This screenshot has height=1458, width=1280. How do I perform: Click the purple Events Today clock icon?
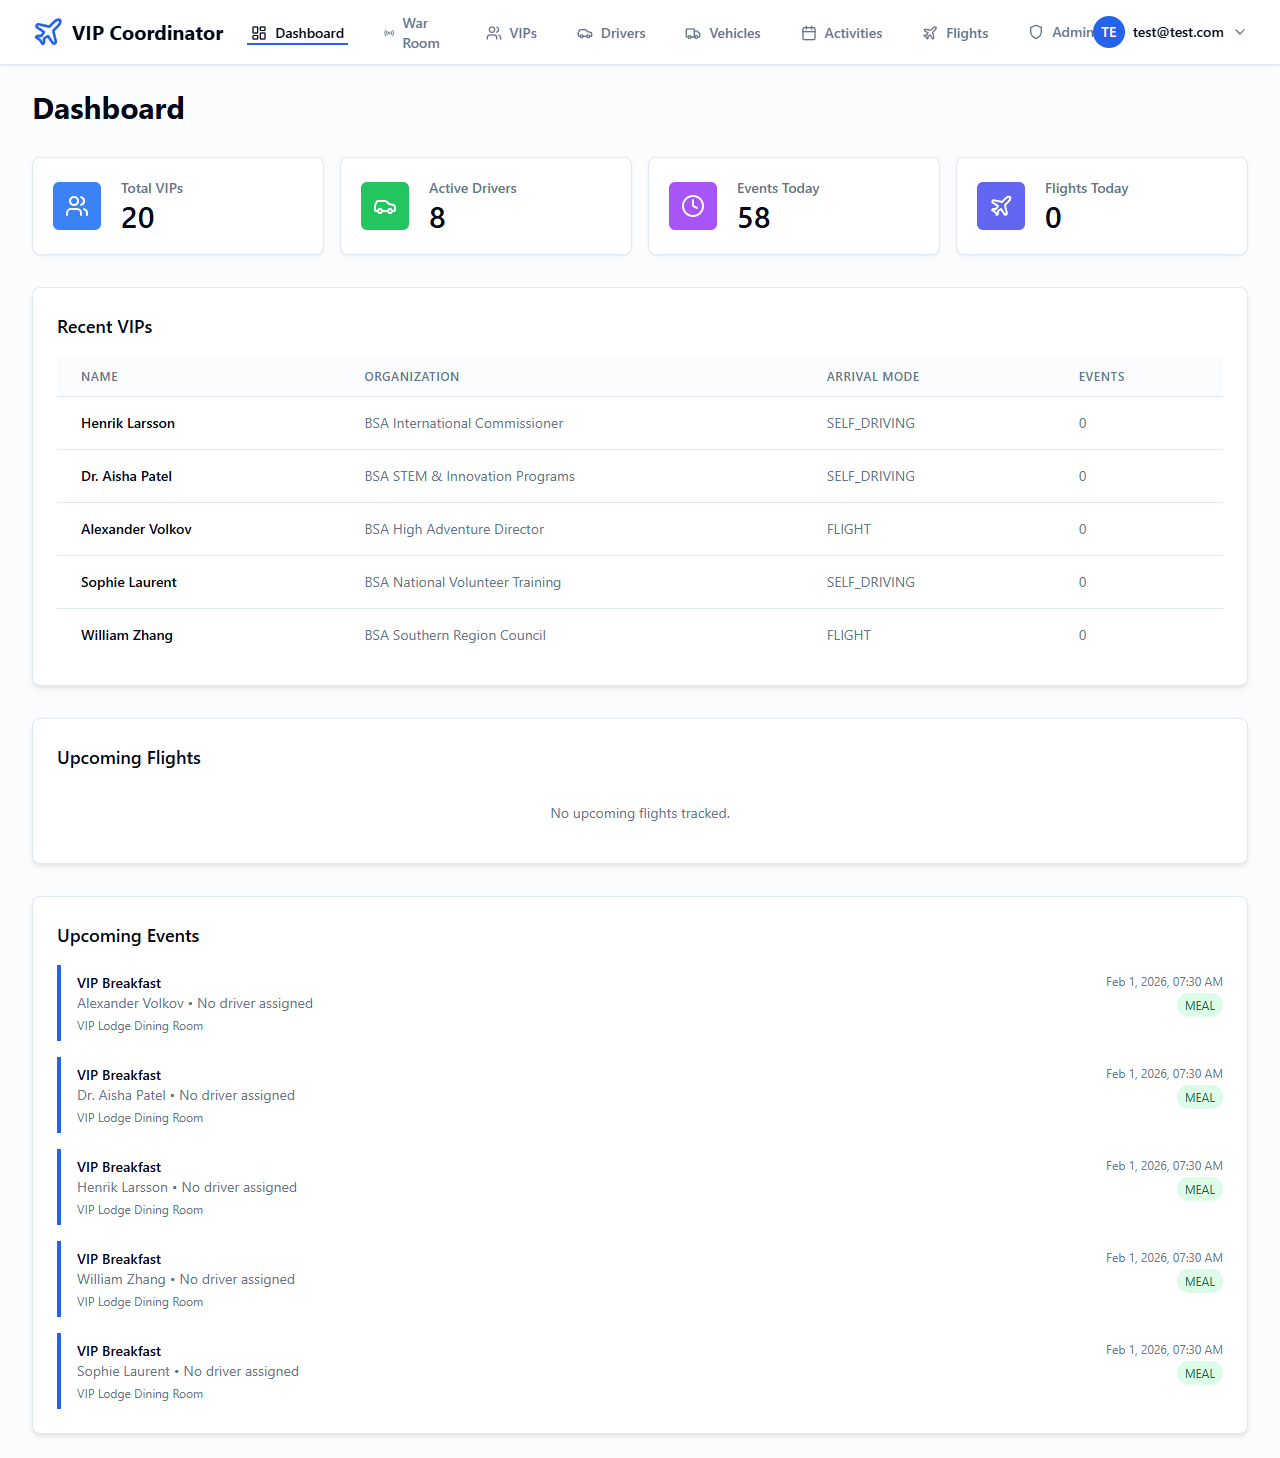[x=693, y=206]
